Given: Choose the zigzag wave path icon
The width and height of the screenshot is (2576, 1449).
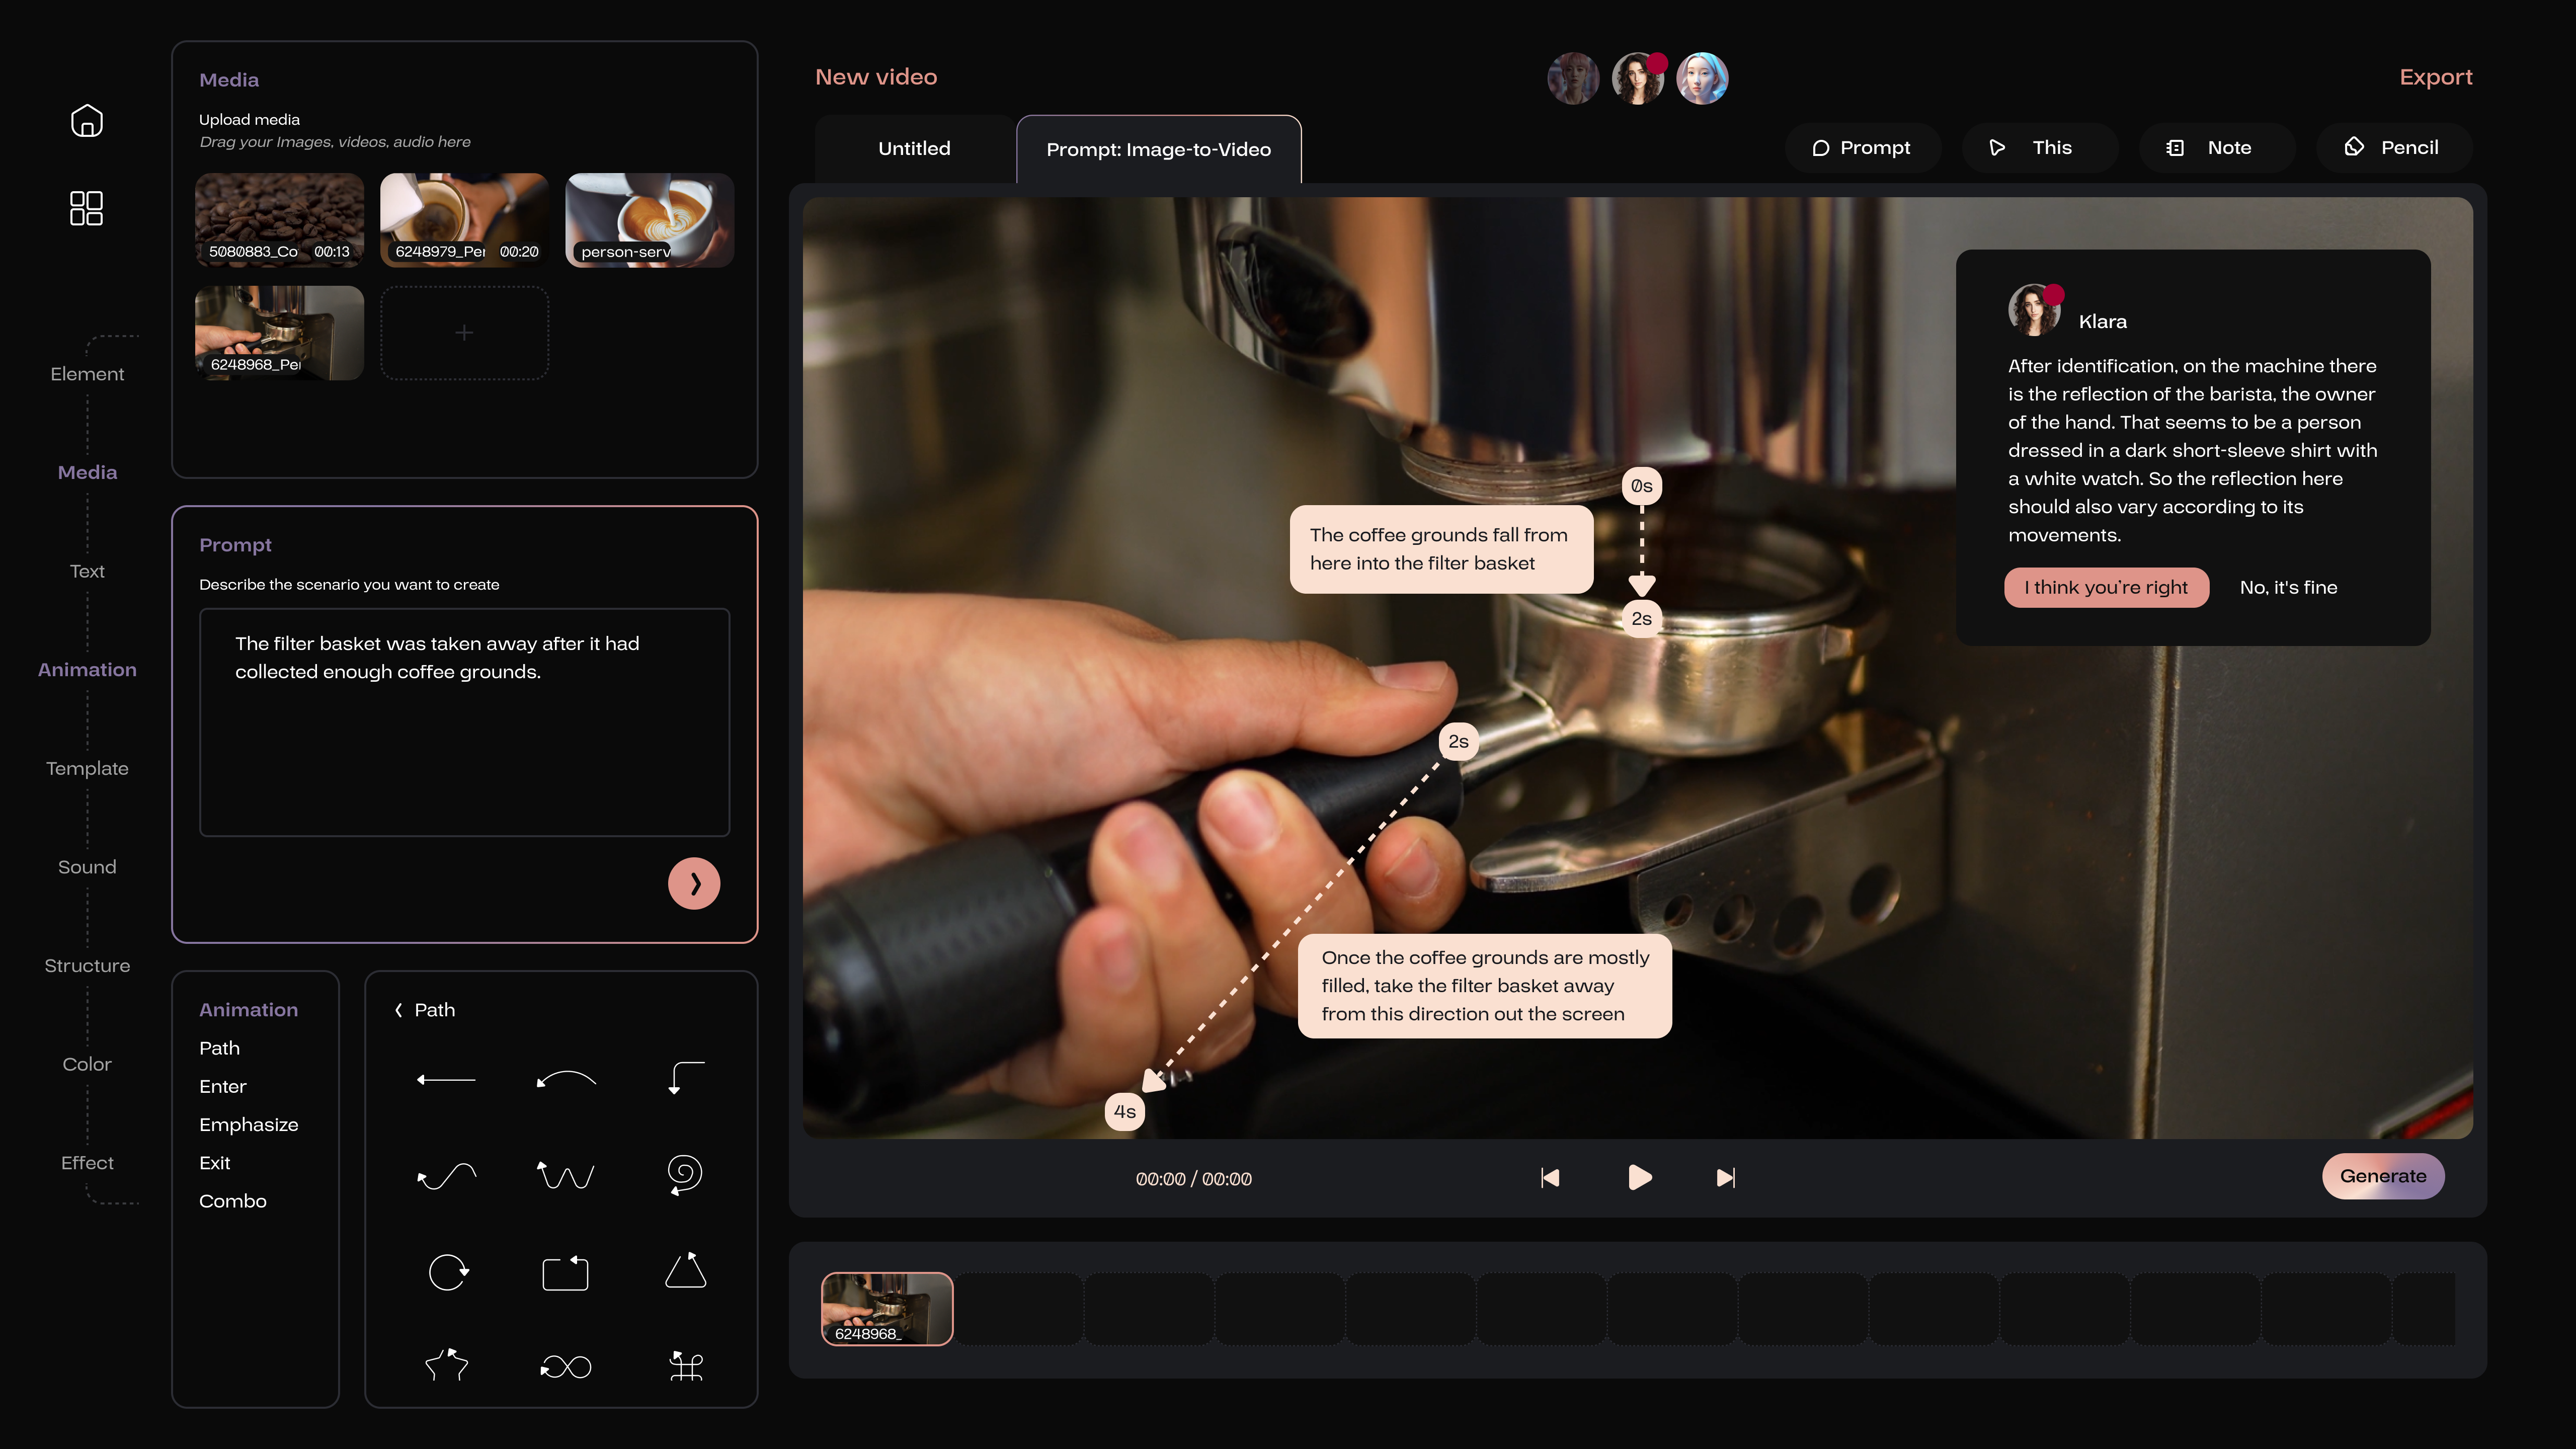Looking at the screenshot, I should coord(566,1174).
